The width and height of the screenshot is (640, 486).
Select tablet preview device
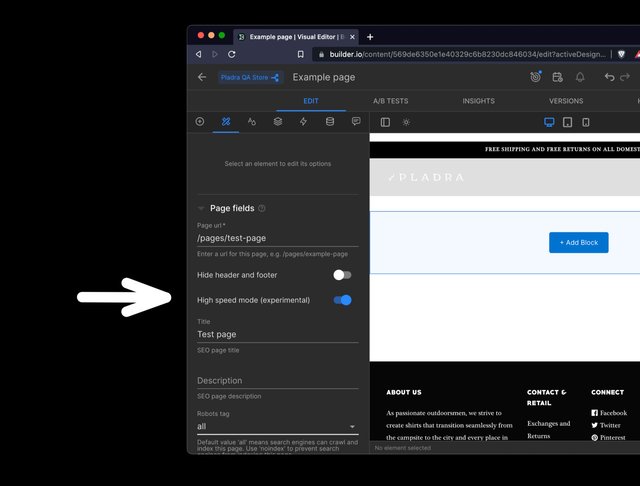click(x=567, y=122)
